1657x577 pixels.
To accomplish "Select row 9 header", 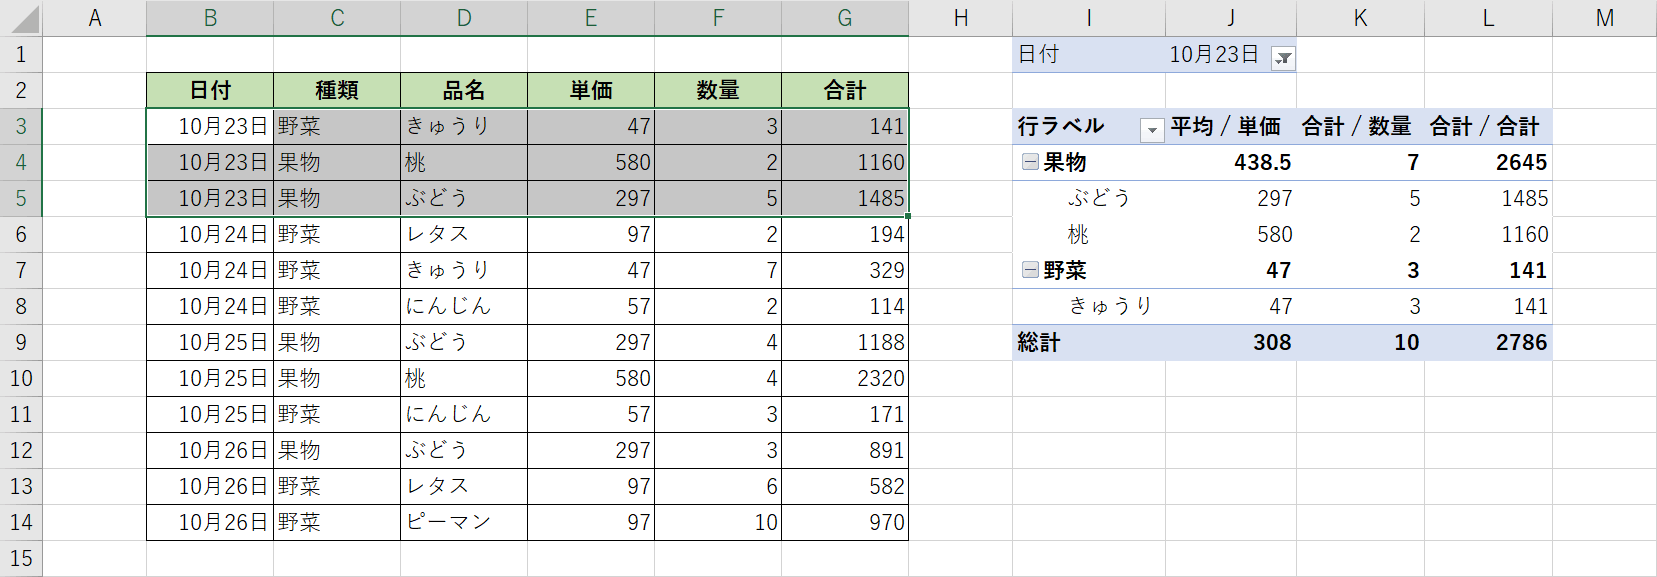I will coord(21,342).
